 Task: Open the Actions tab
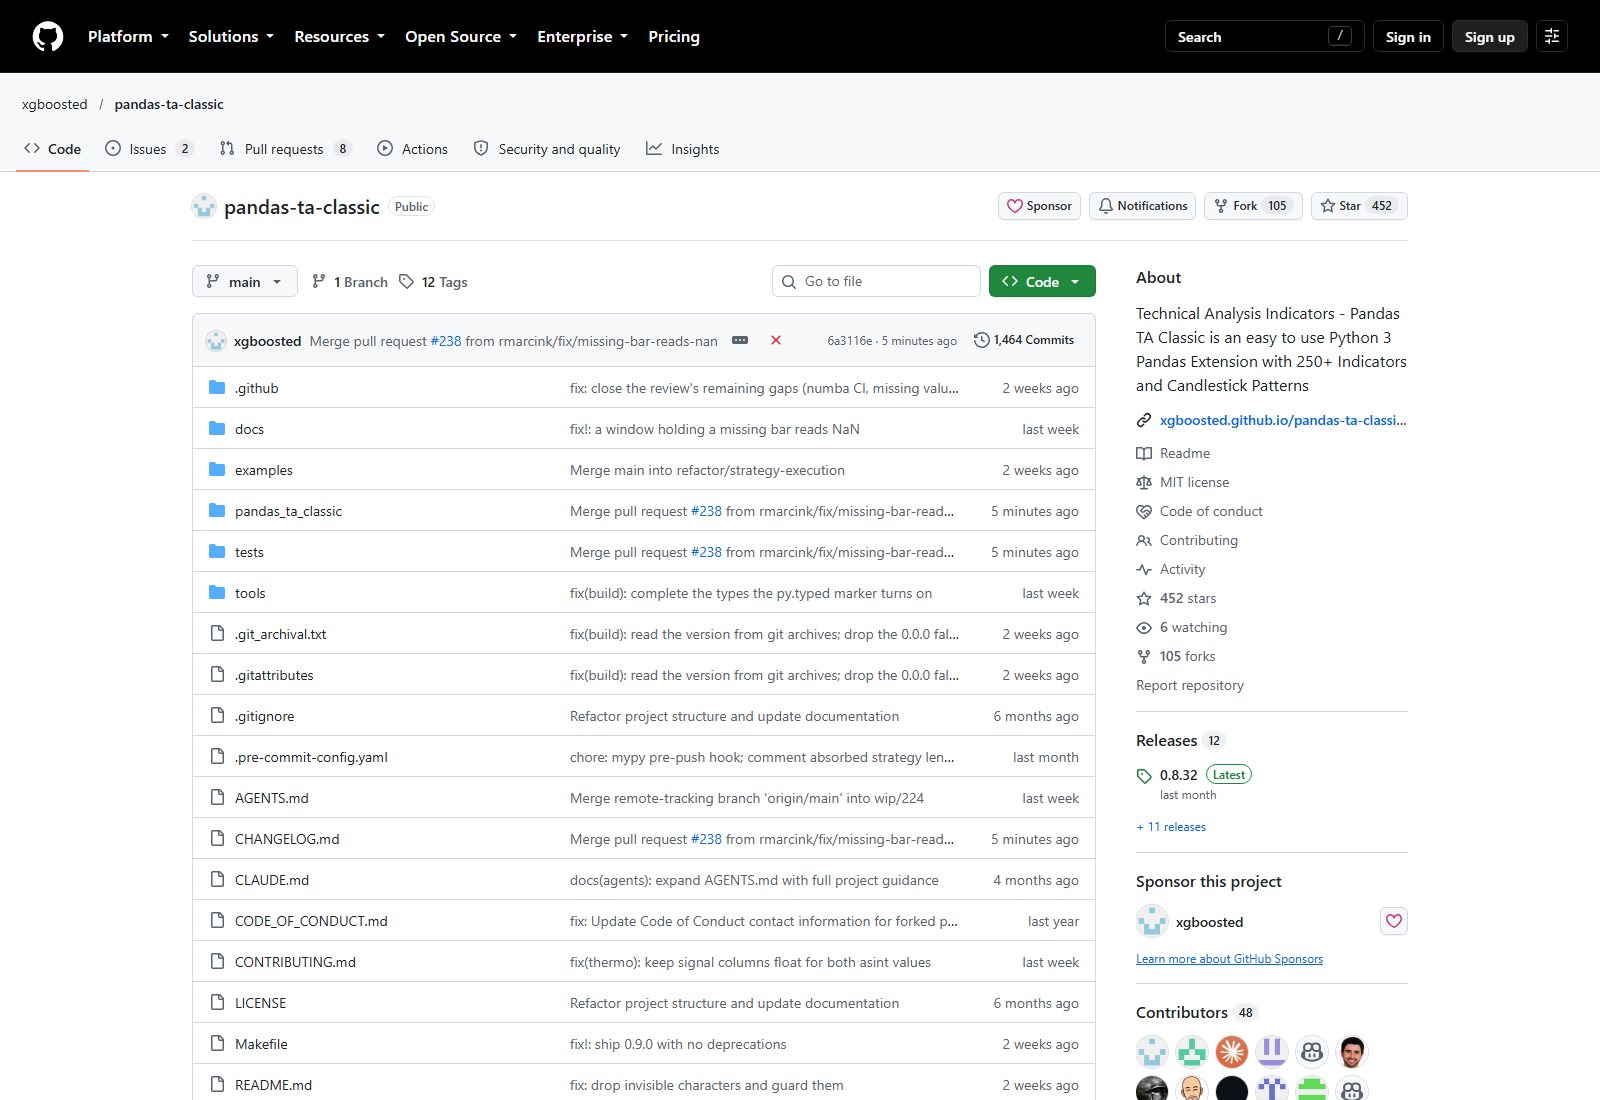coord(413,149)
